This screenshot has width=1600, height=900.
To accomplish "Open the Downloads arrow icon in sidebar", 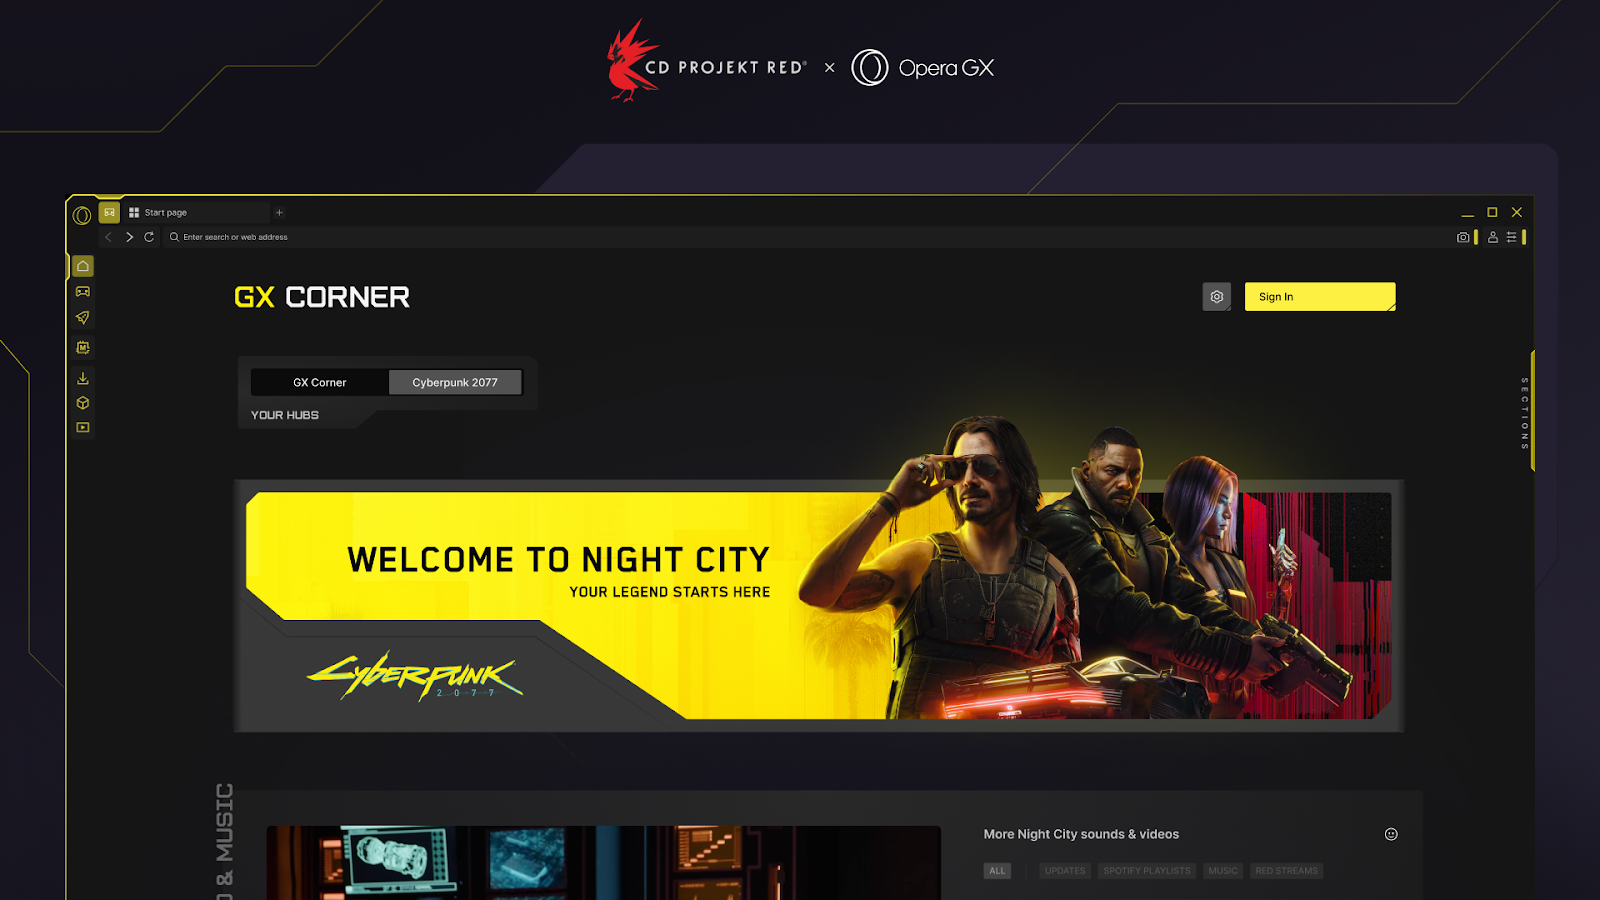I will click(83, 378).
